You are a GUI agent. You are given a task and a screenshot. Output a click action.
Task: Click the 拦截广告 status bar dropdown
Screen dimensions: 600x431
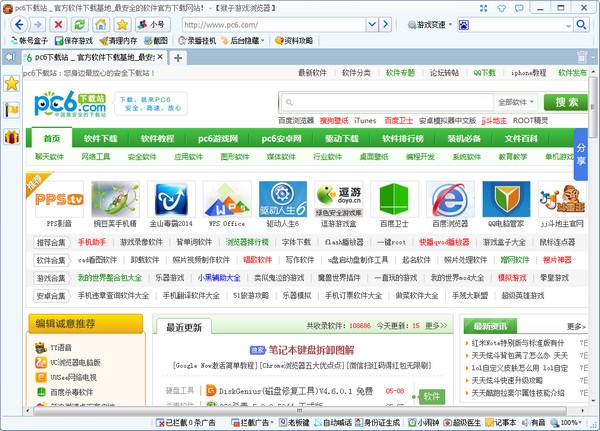[x=253, y=422]
